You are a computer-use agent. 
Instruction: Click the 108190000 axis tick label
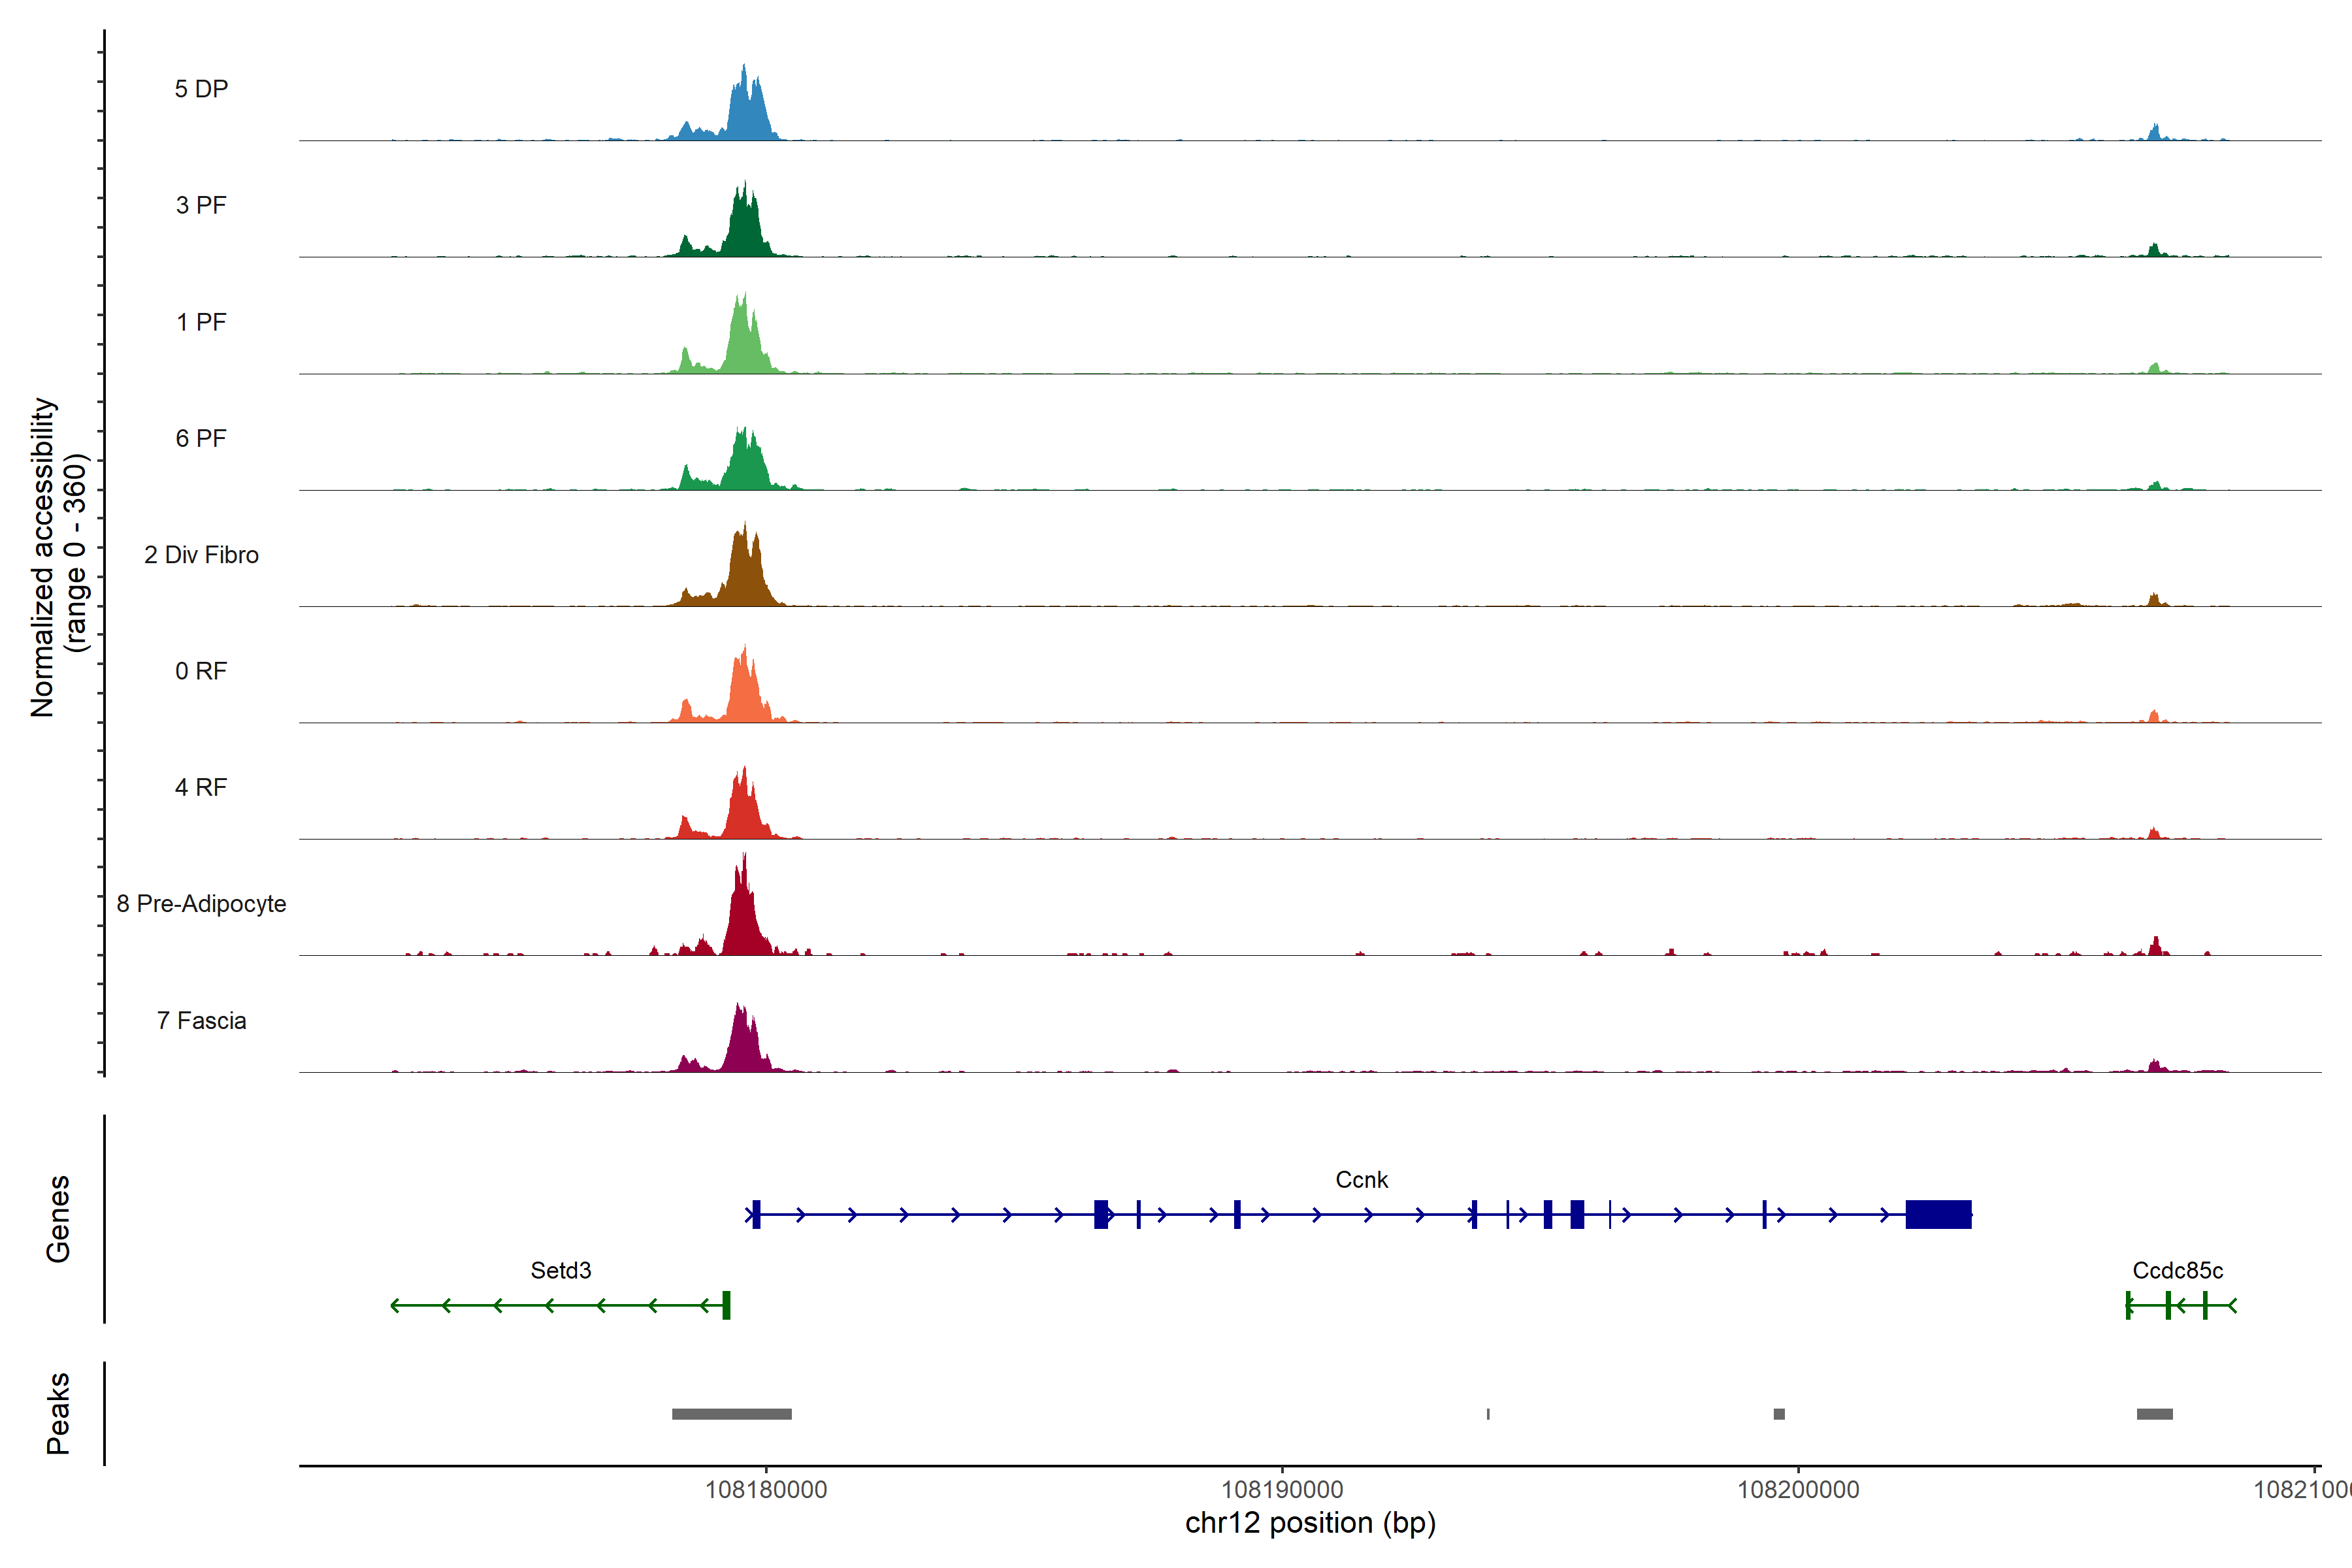(1282, 1489)
